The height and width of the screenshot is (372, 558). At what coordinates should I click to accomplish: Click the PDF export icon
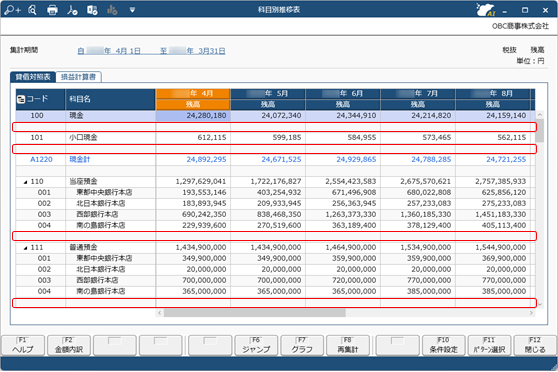72,10
